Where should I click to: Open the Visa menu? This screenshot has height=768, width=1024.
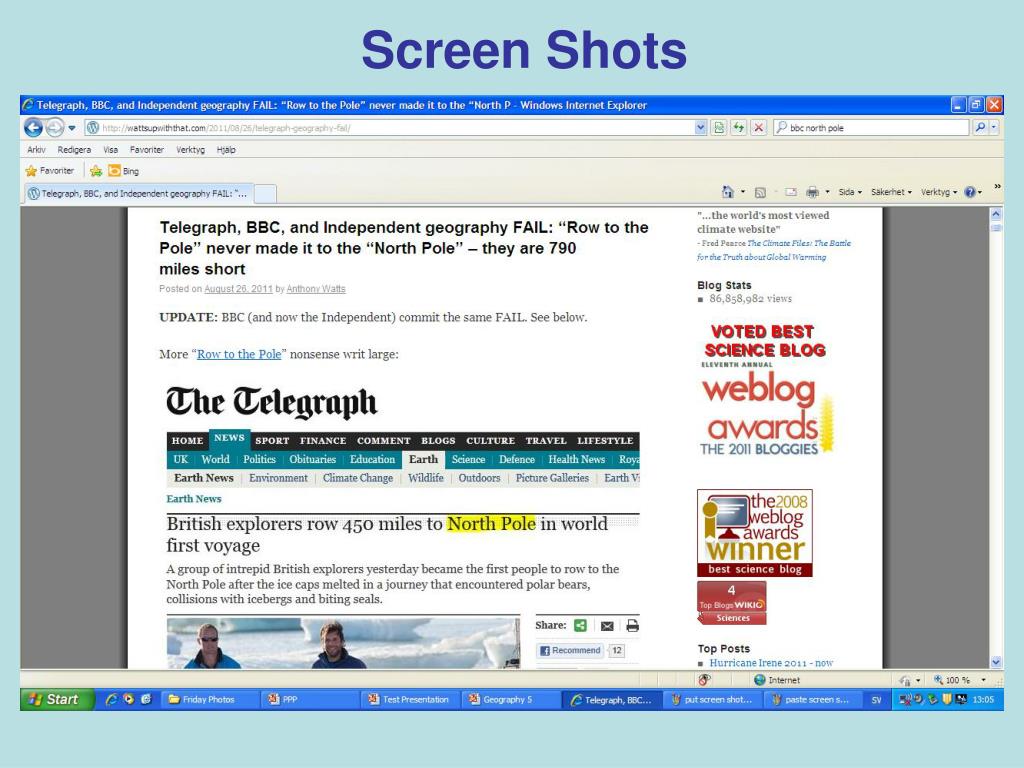pyautogui.click(x=110, y=150)
